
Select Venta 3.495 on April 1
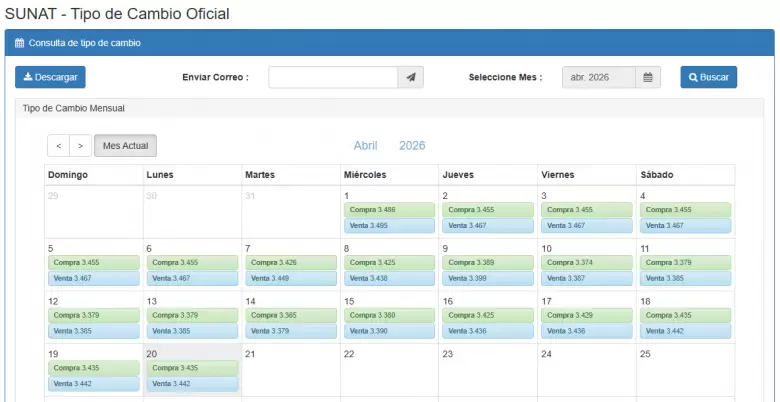click(390, 226)
